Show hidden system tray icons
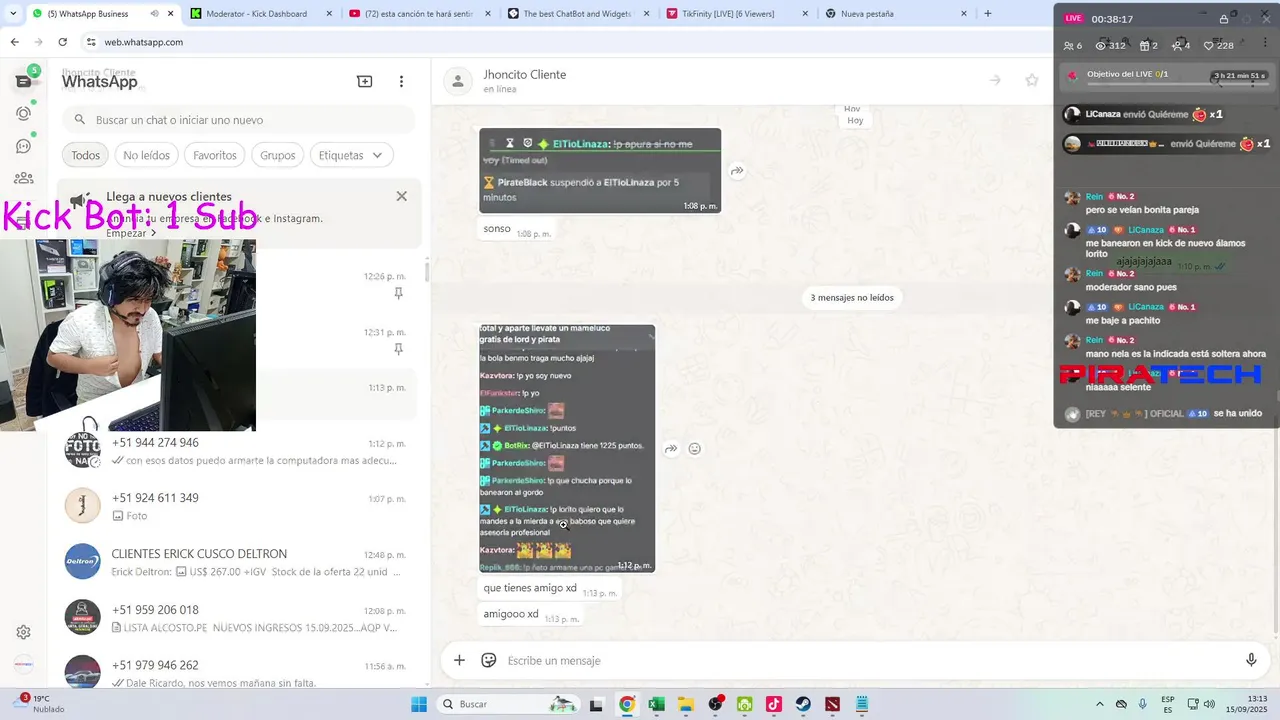This screenshot has width=1280, height=720. point(1100,704)
